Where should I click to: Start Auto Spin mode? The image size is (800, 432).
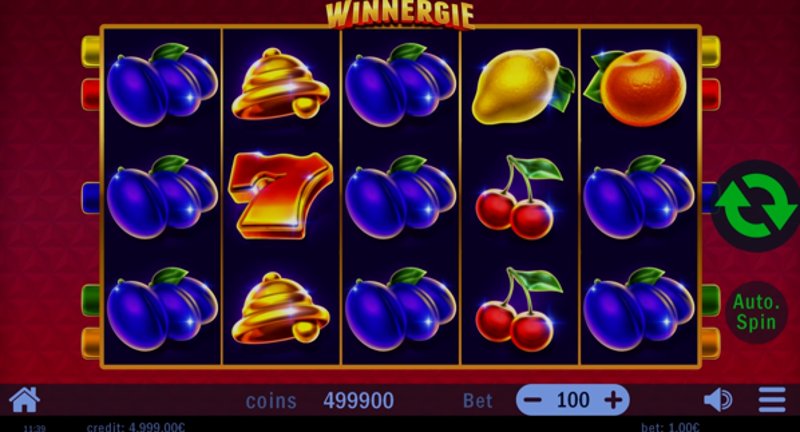tap(756, 312)
